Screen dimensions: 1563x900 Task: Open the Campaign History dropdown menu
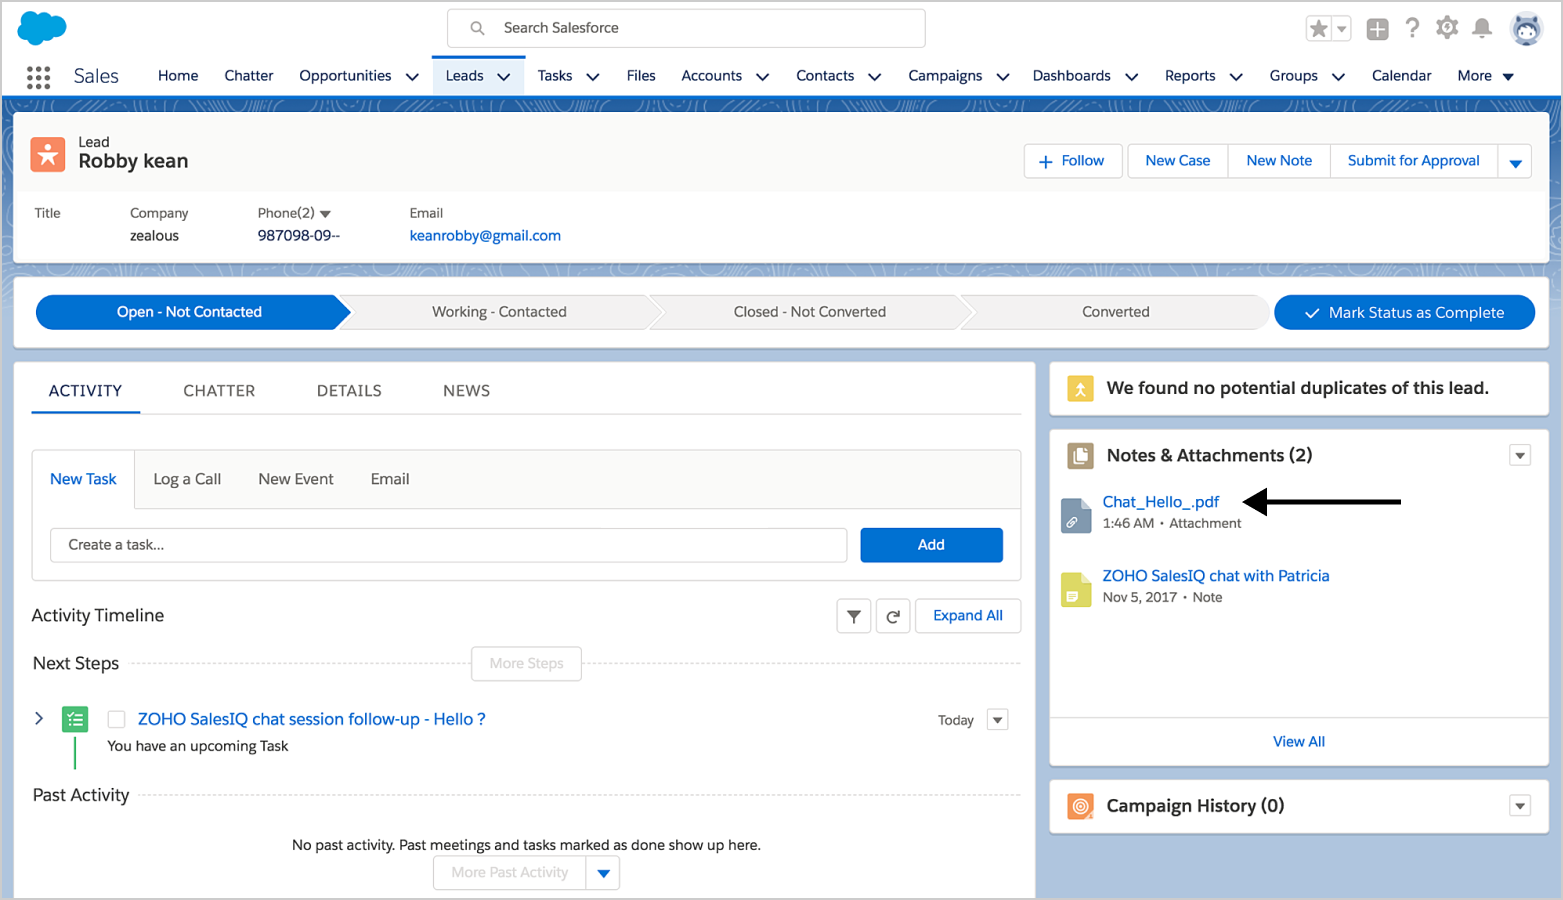[1519, 806]
